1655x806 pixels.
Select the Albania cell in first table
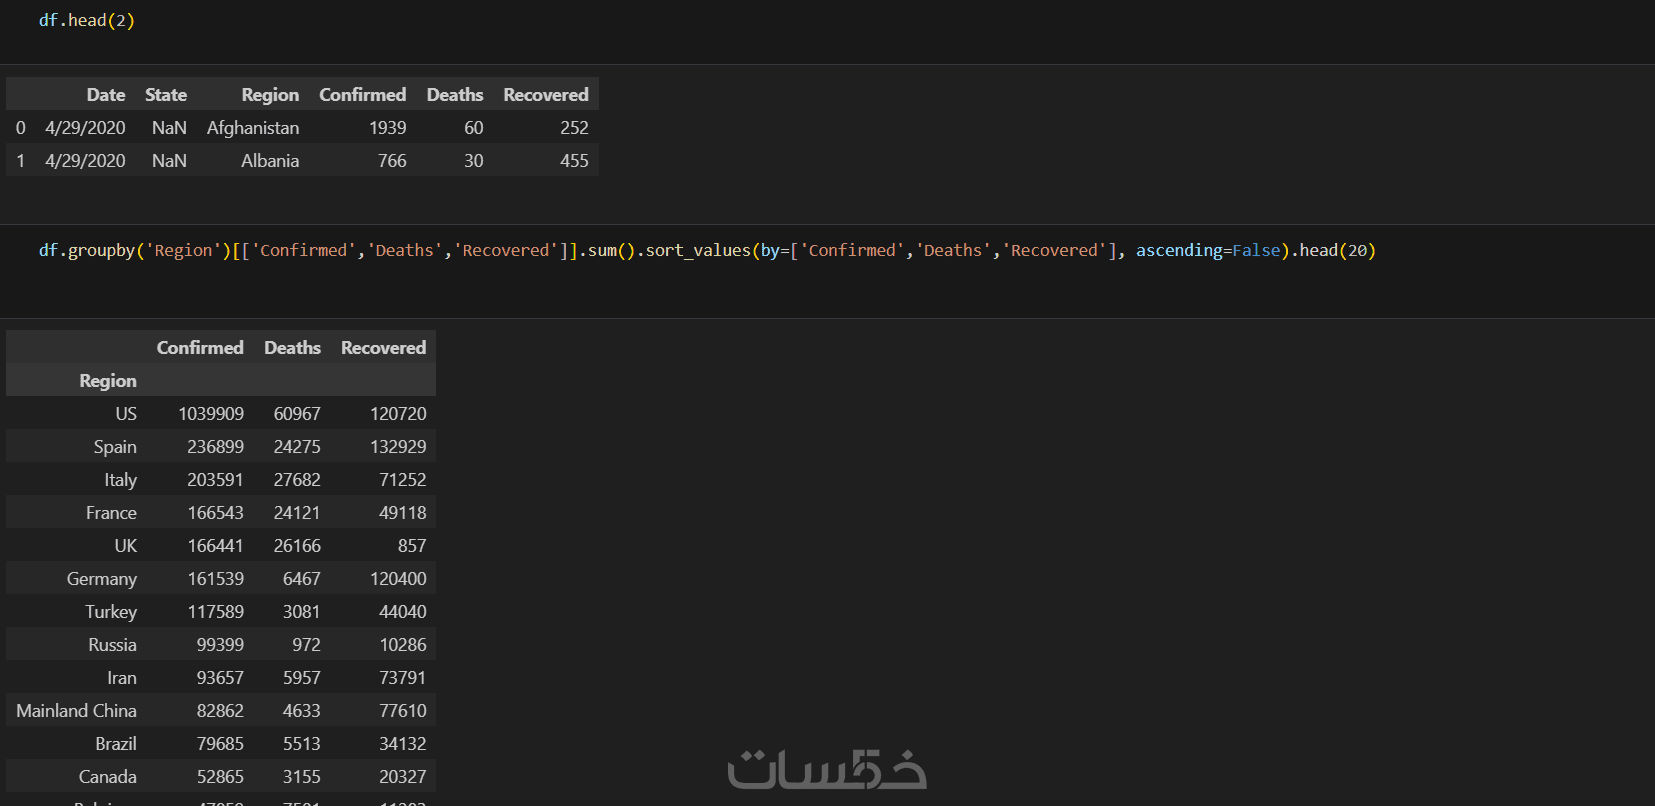point(270,161)
